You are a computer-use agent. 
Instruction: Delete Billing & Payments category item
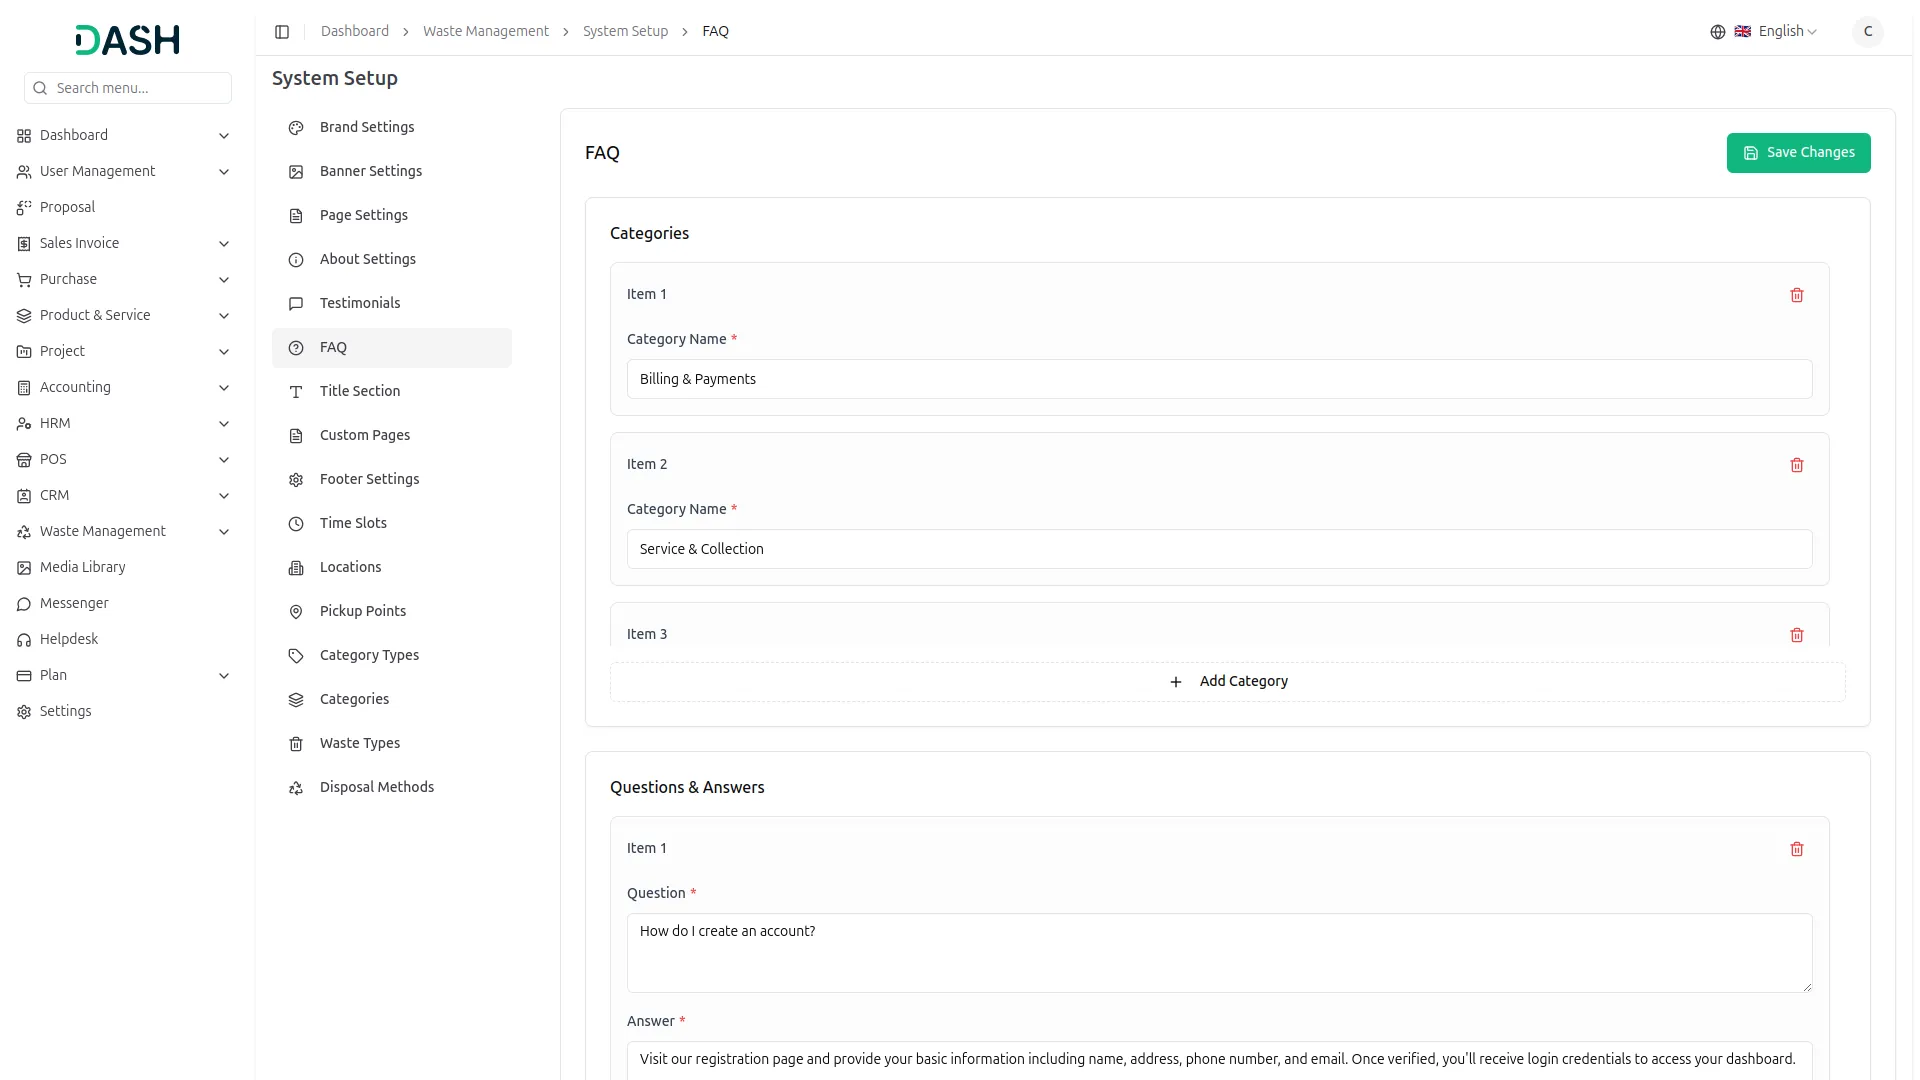point(1796,295)
